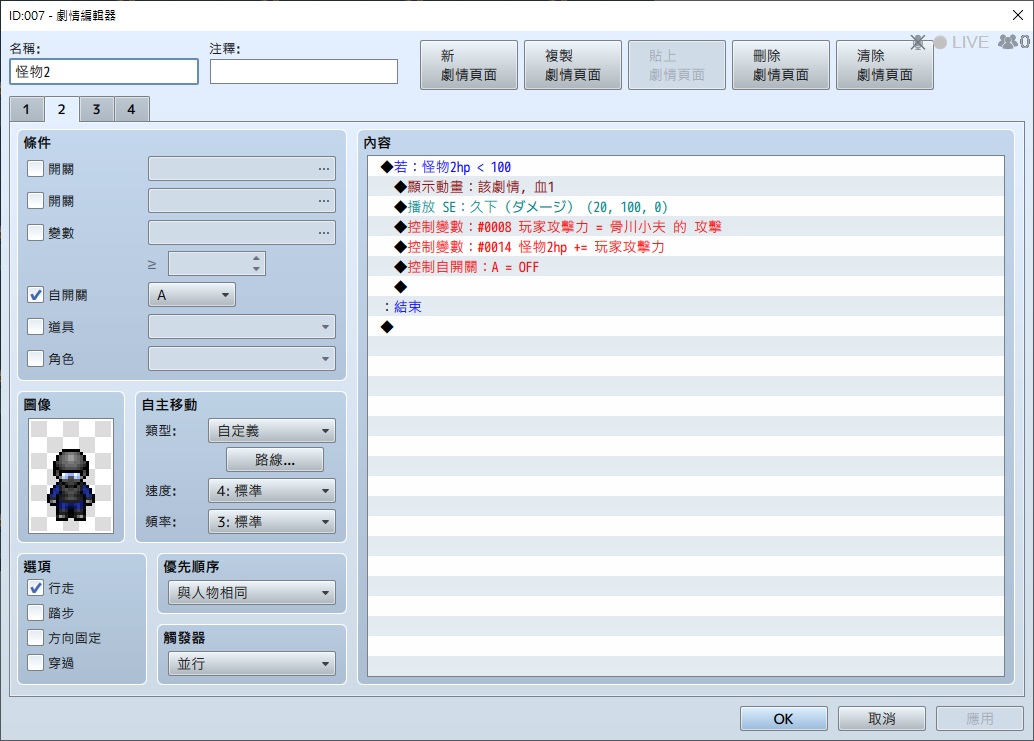Viewport: 1034px width, 741px height.
Task: Click the 新劇情頁面 button
Action: 469,65
